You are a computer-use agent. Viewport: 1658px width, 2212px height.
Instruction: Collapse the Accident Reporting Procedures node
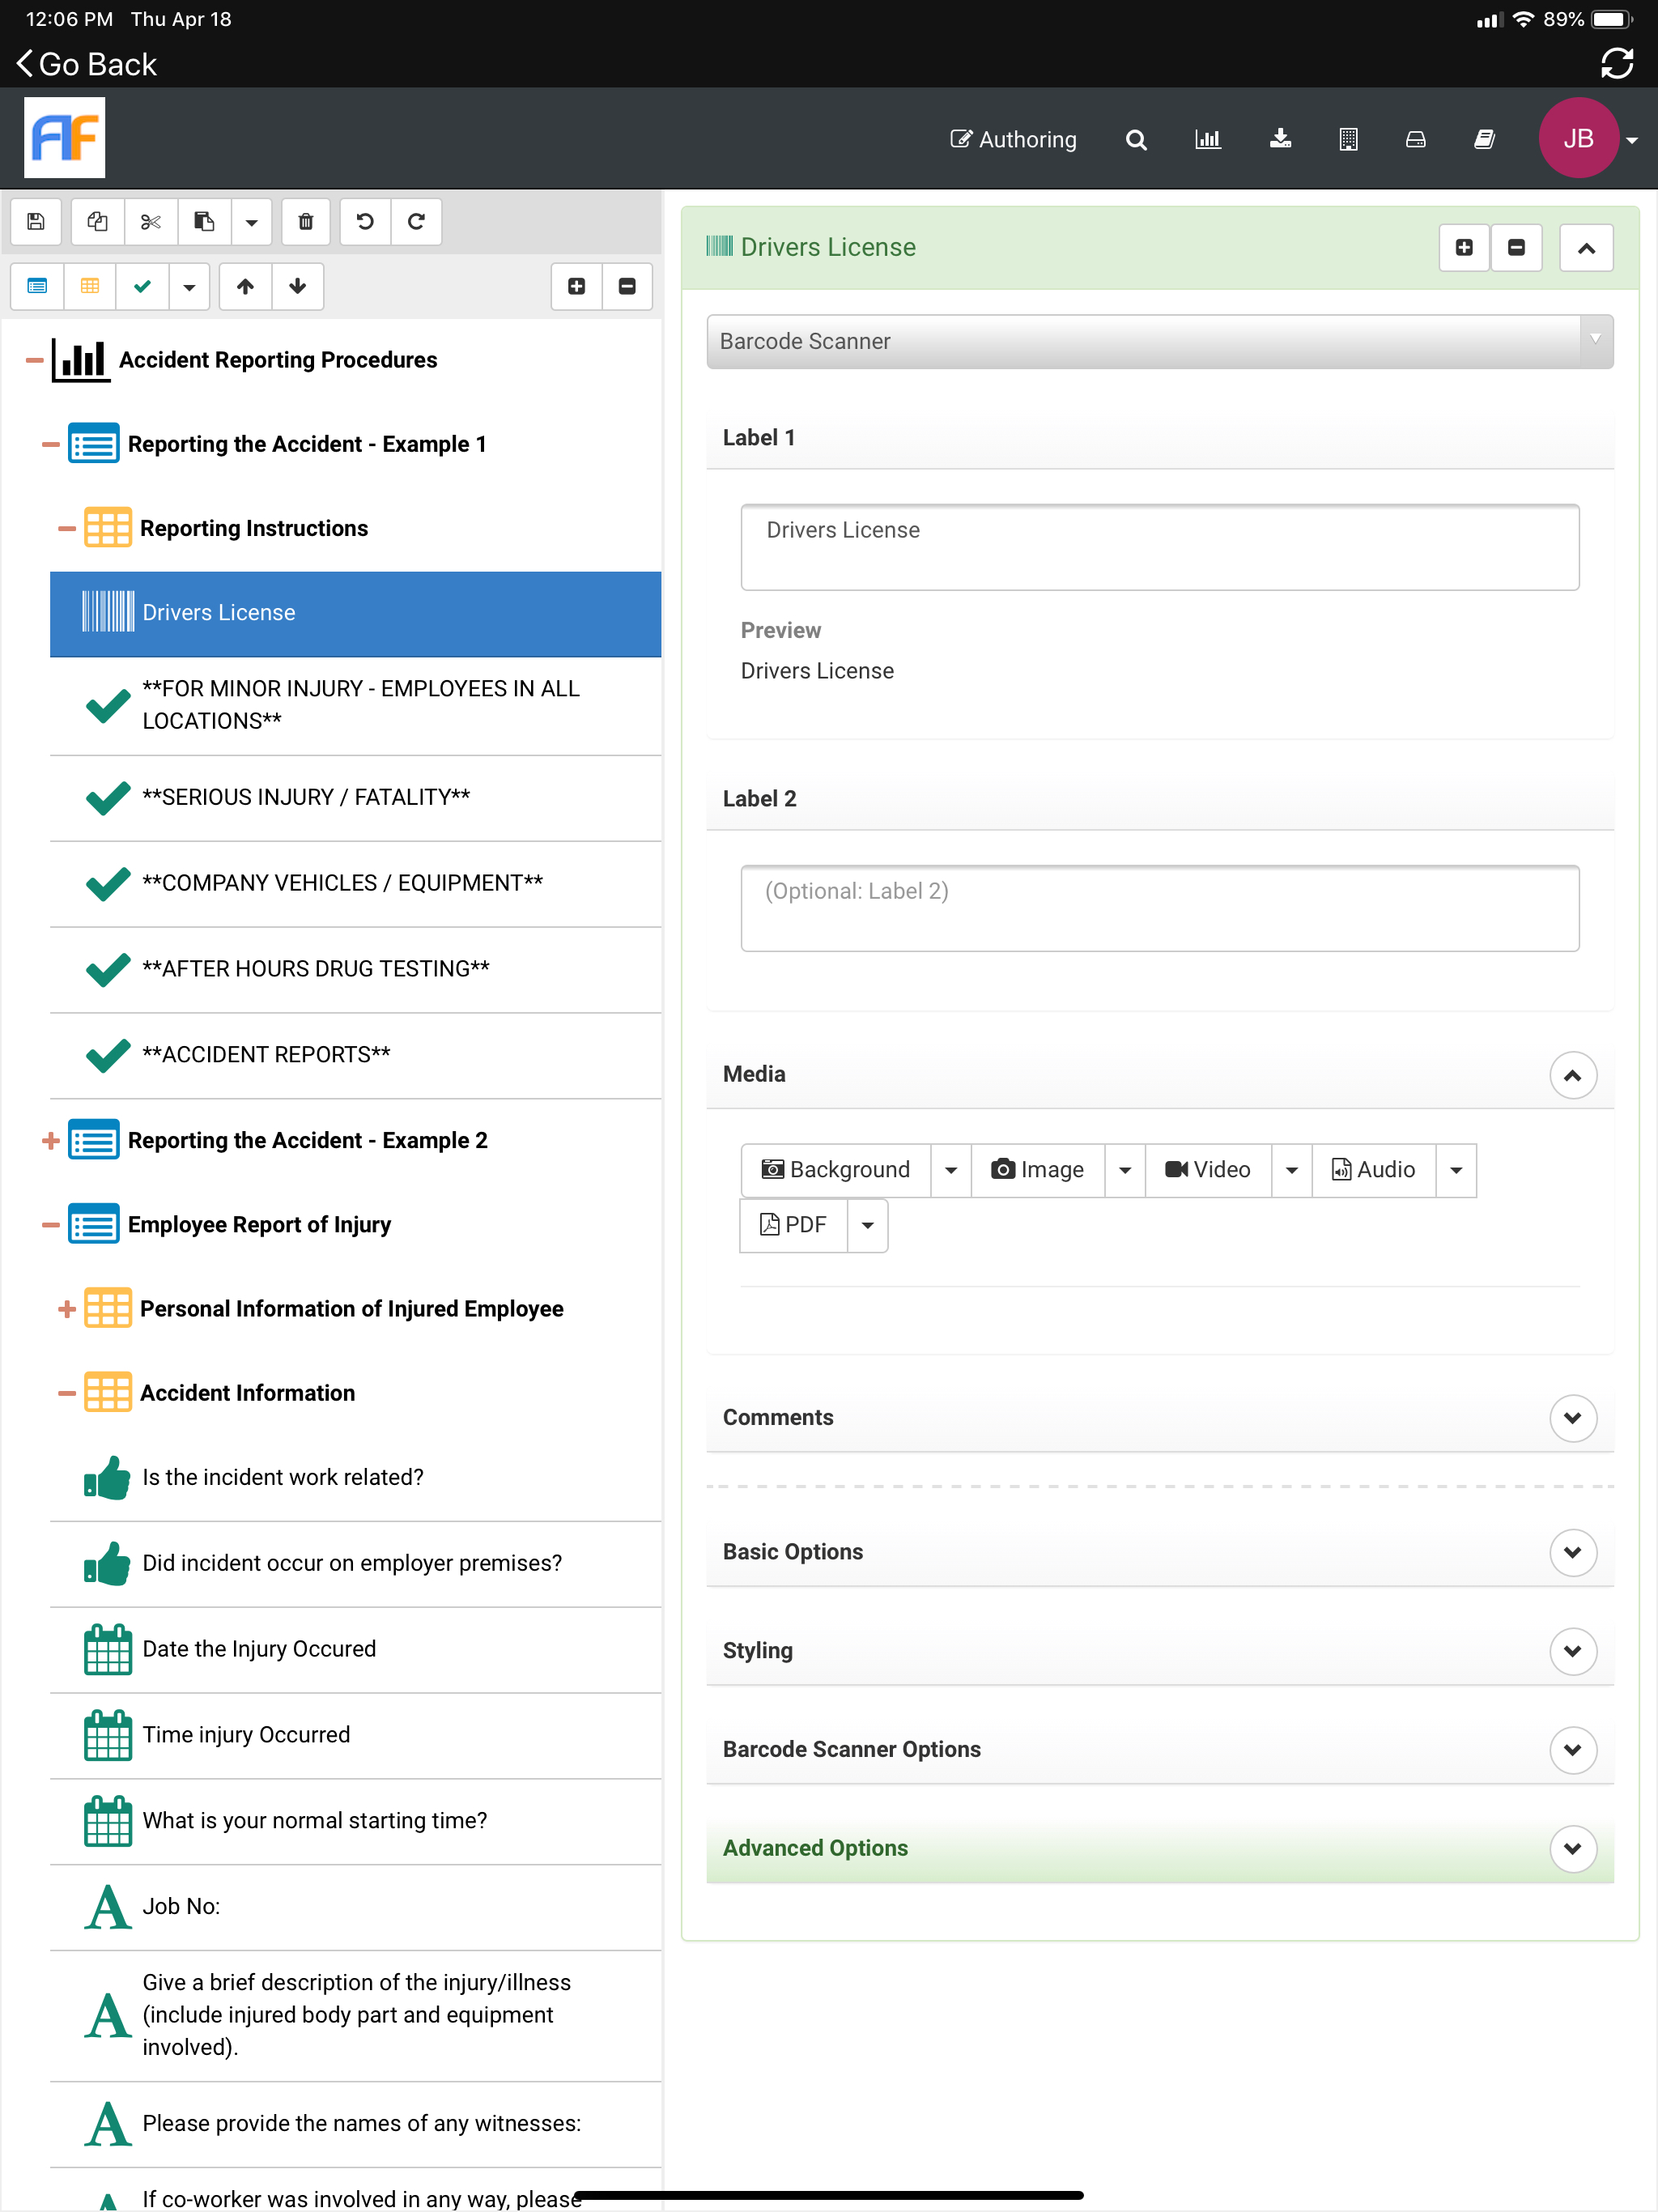[x=34, y=360]
